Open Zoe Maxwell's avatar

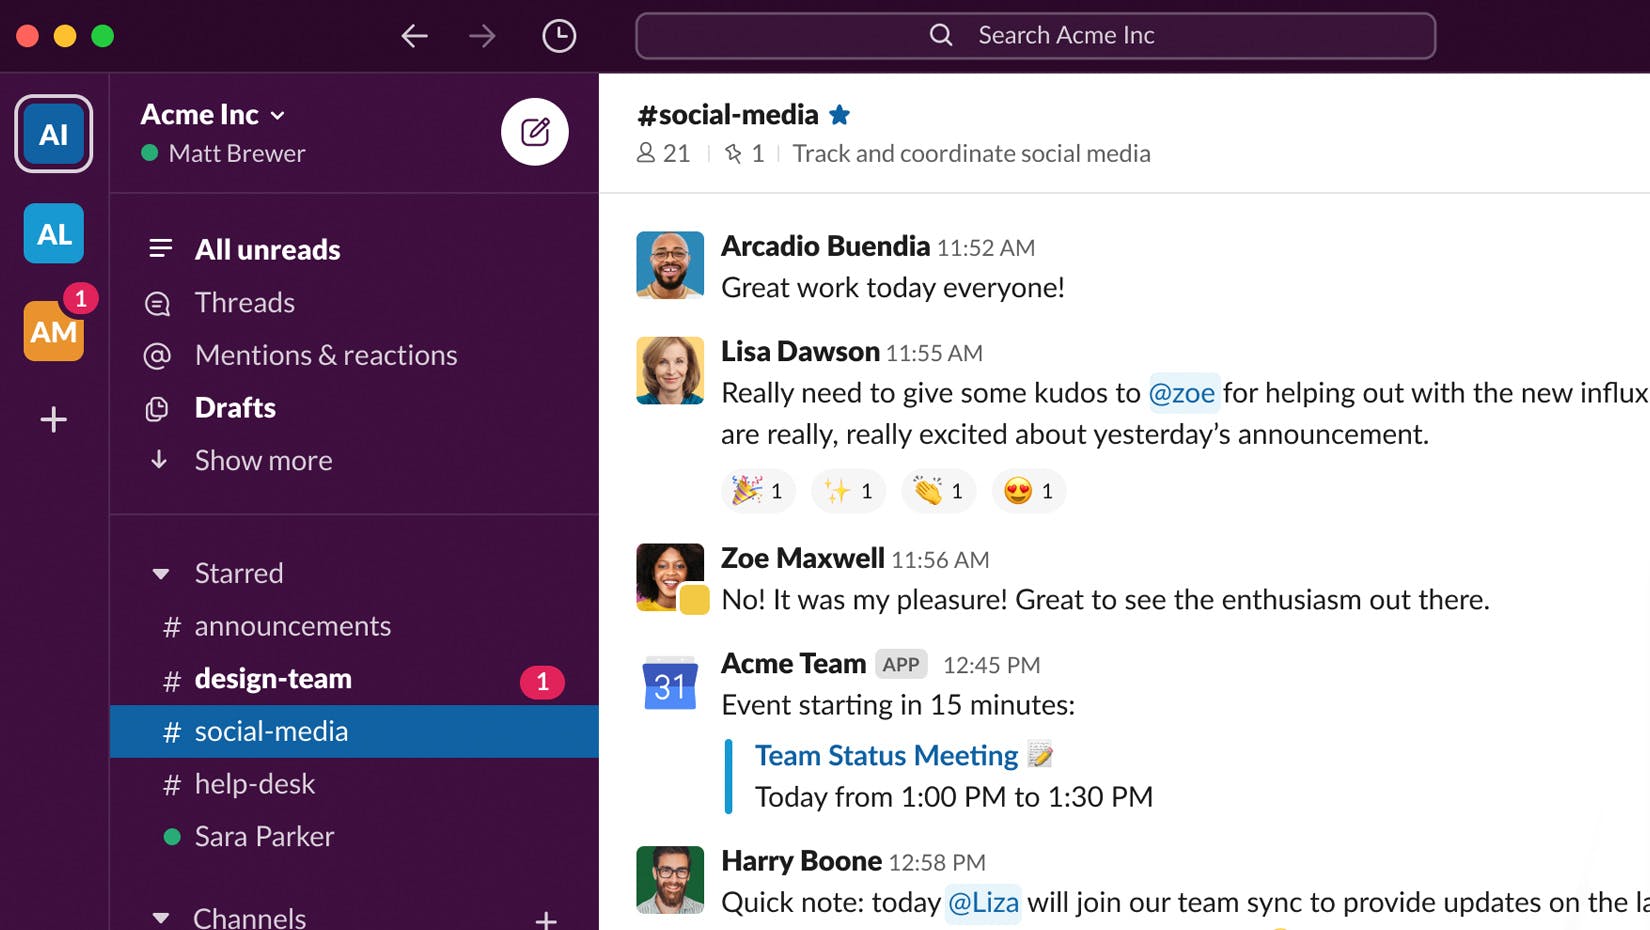click(670, 577)
